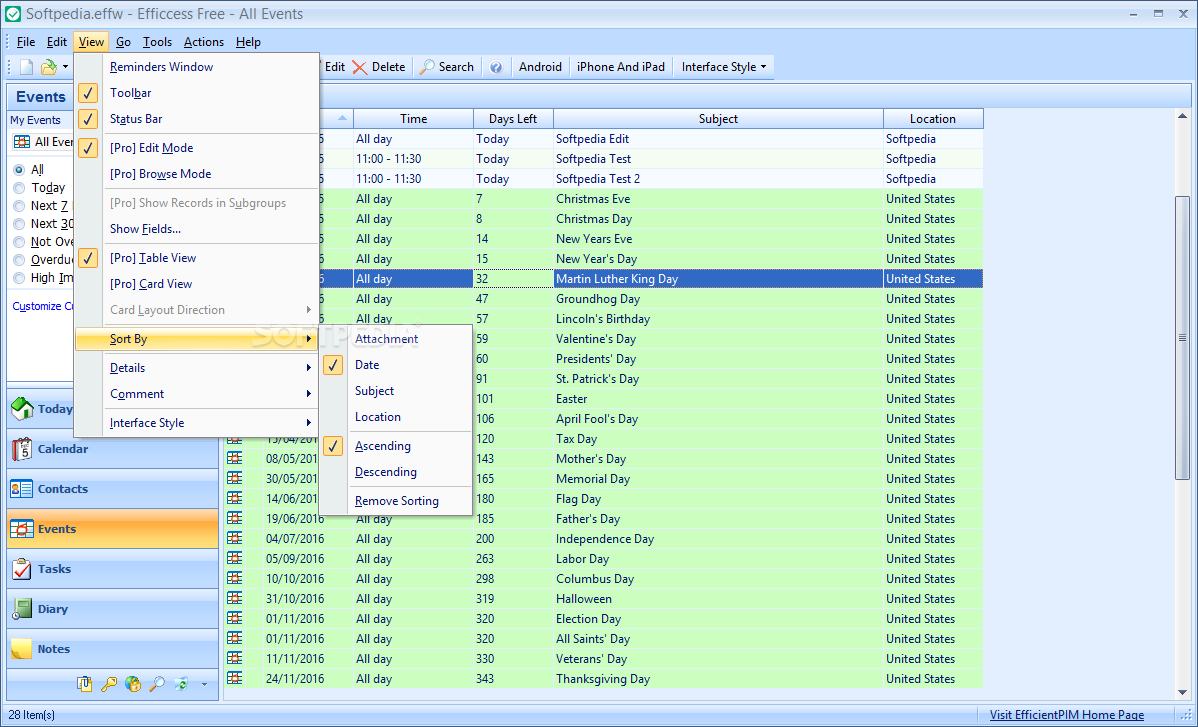1198x727 pixels.
Task: Click the red X Delete icon
Action: click(359, 67)
